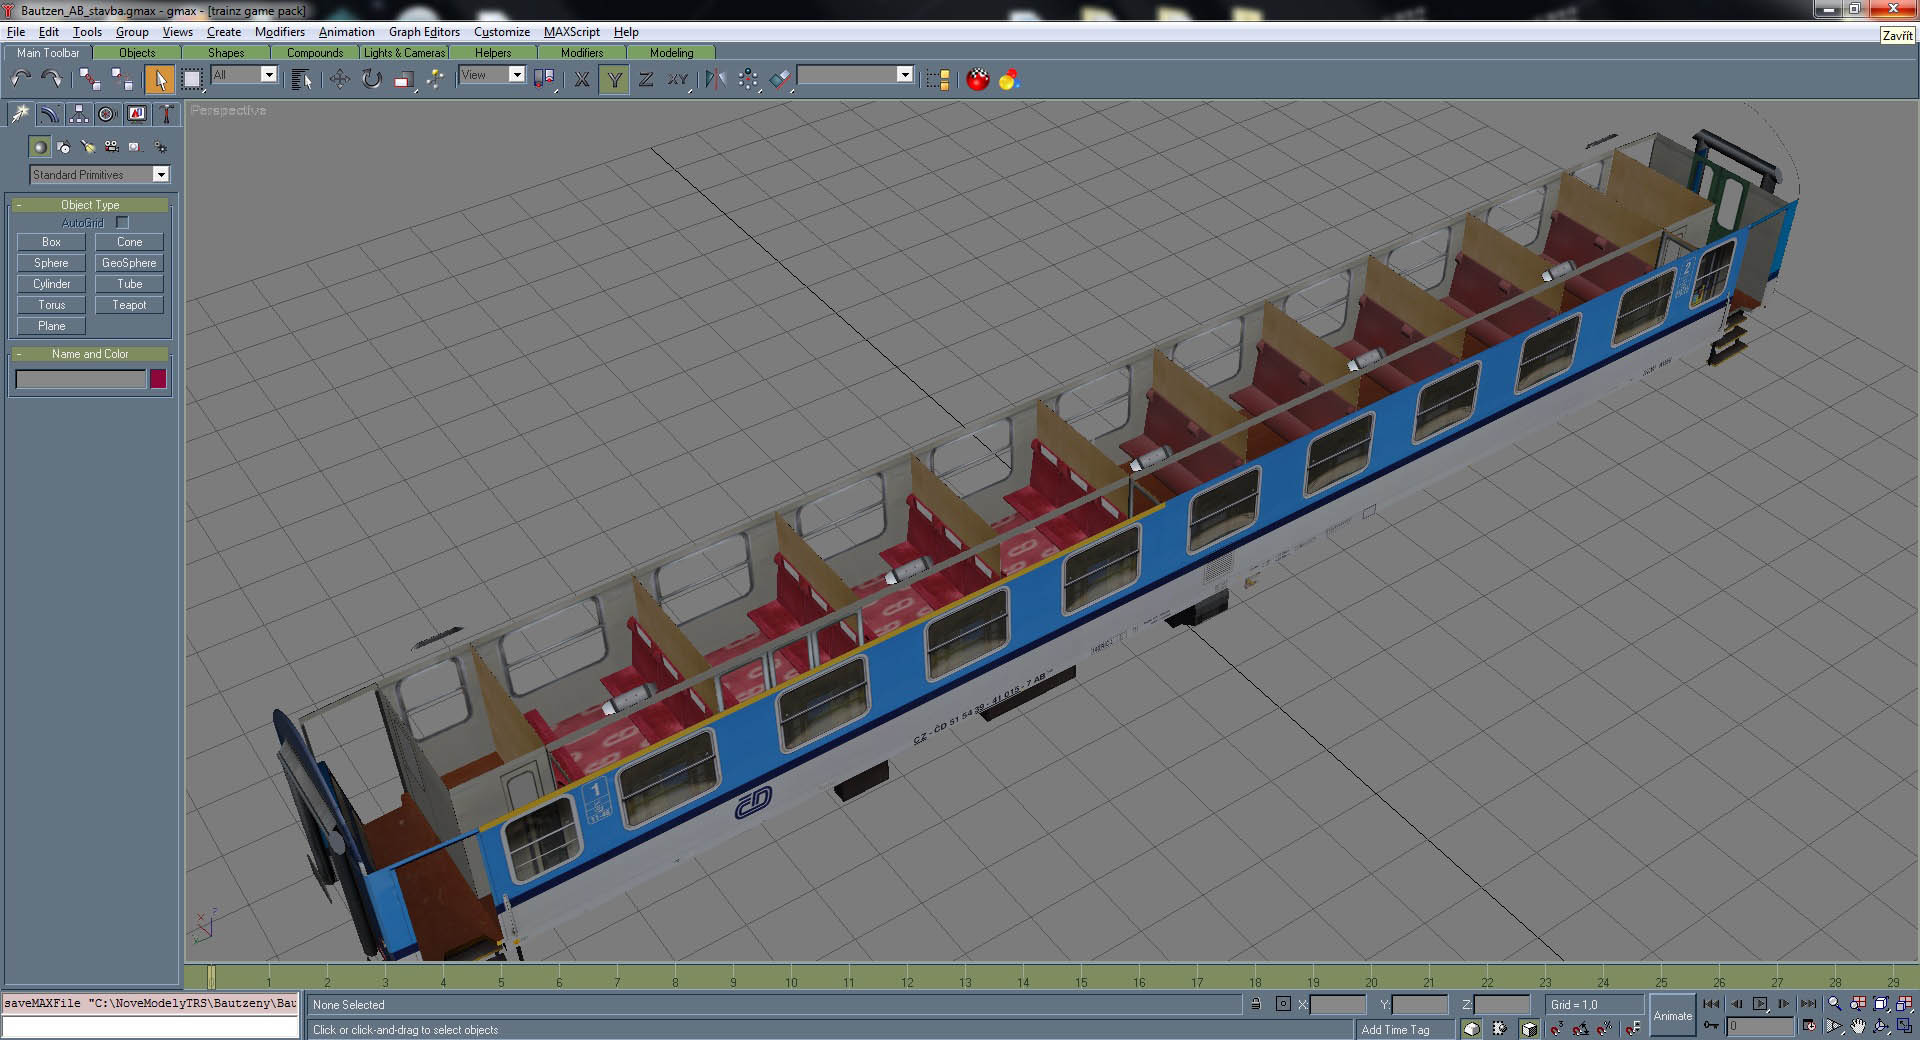Image resolution: width=1920 pixels, height=1040 pixels.
Task: Choose the Select Object arrow tool
Action: tap(160, 79)
